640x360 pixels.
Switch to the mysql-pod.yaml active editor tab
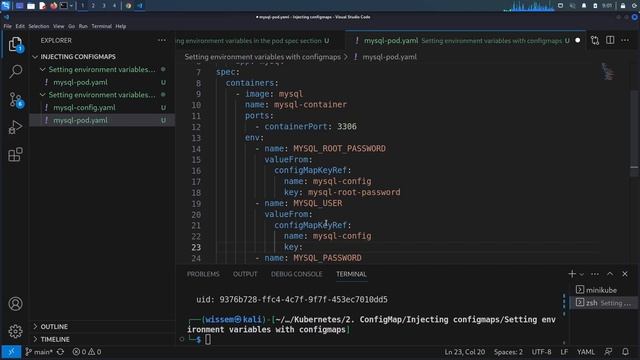click(465, 41)
